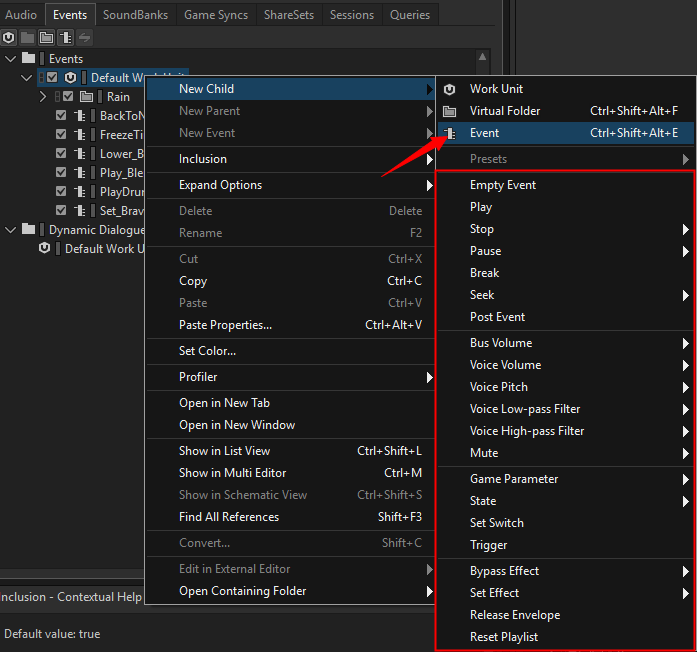Click the new Event toolbar icon
Viewport: 697px width, 652px height.
pyautogui.click(x=65, y=38)
